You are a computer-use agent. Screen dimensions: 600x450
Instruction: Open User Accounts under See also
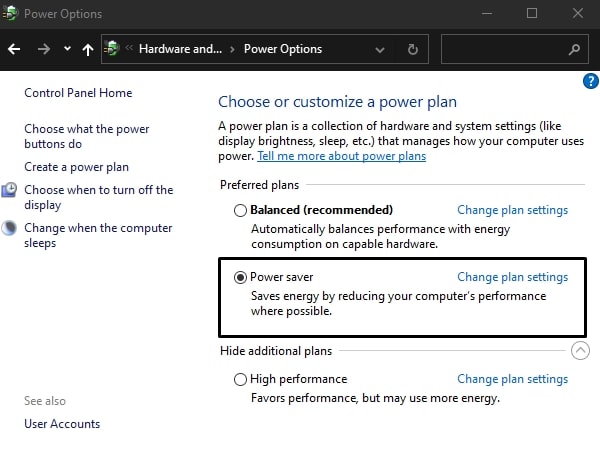click(62, 424)
